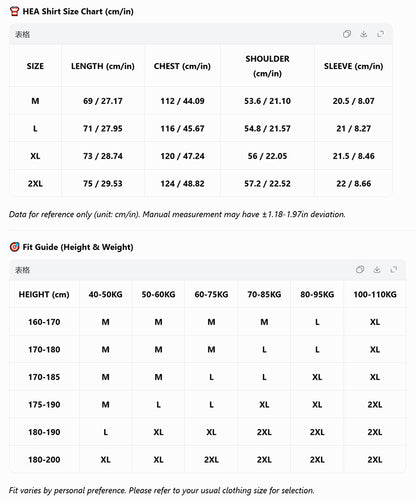
Task: Select the SIZE column header
Action: (35, 66)
